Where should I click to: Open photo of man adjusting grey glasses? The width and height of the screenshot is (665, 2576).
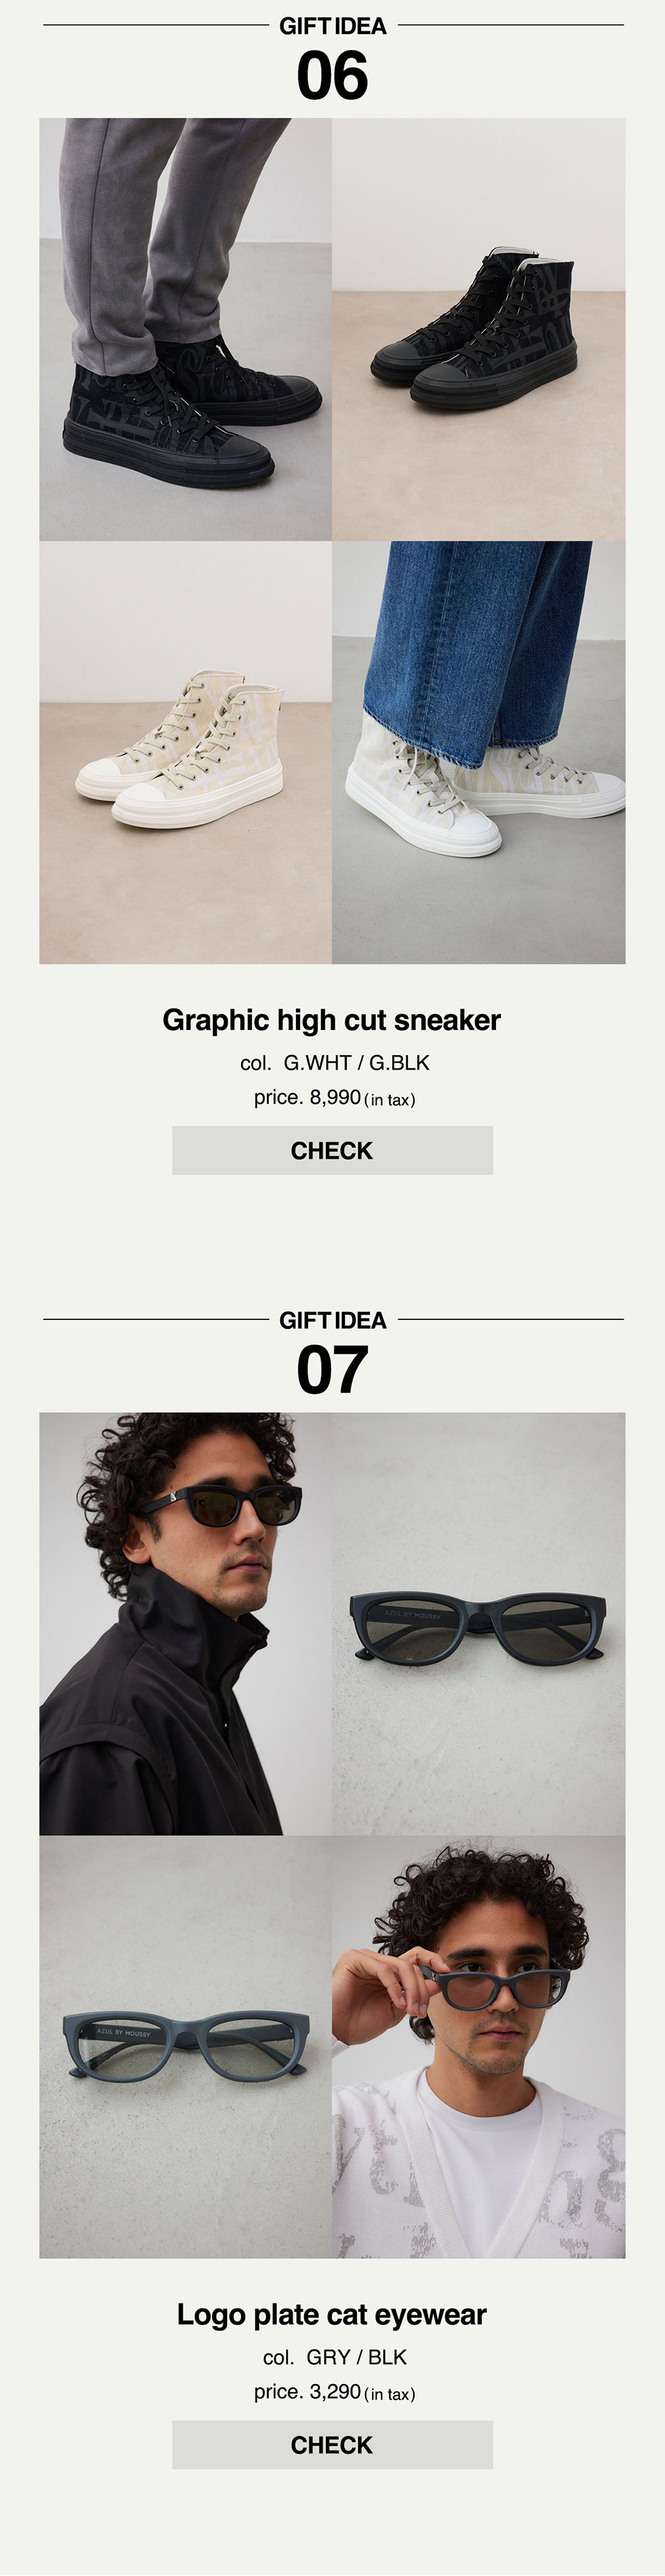click(x=479, y=2046)
